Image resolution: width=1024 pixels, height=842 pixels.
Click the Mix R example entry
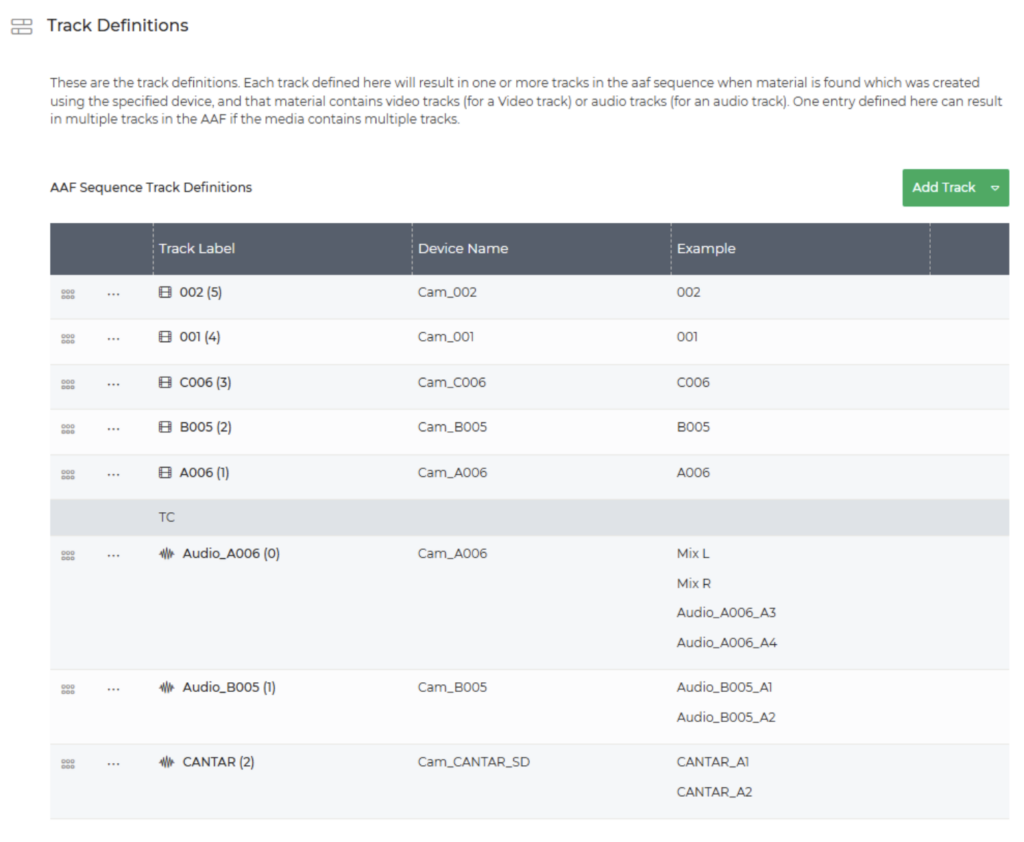(694, 583)
